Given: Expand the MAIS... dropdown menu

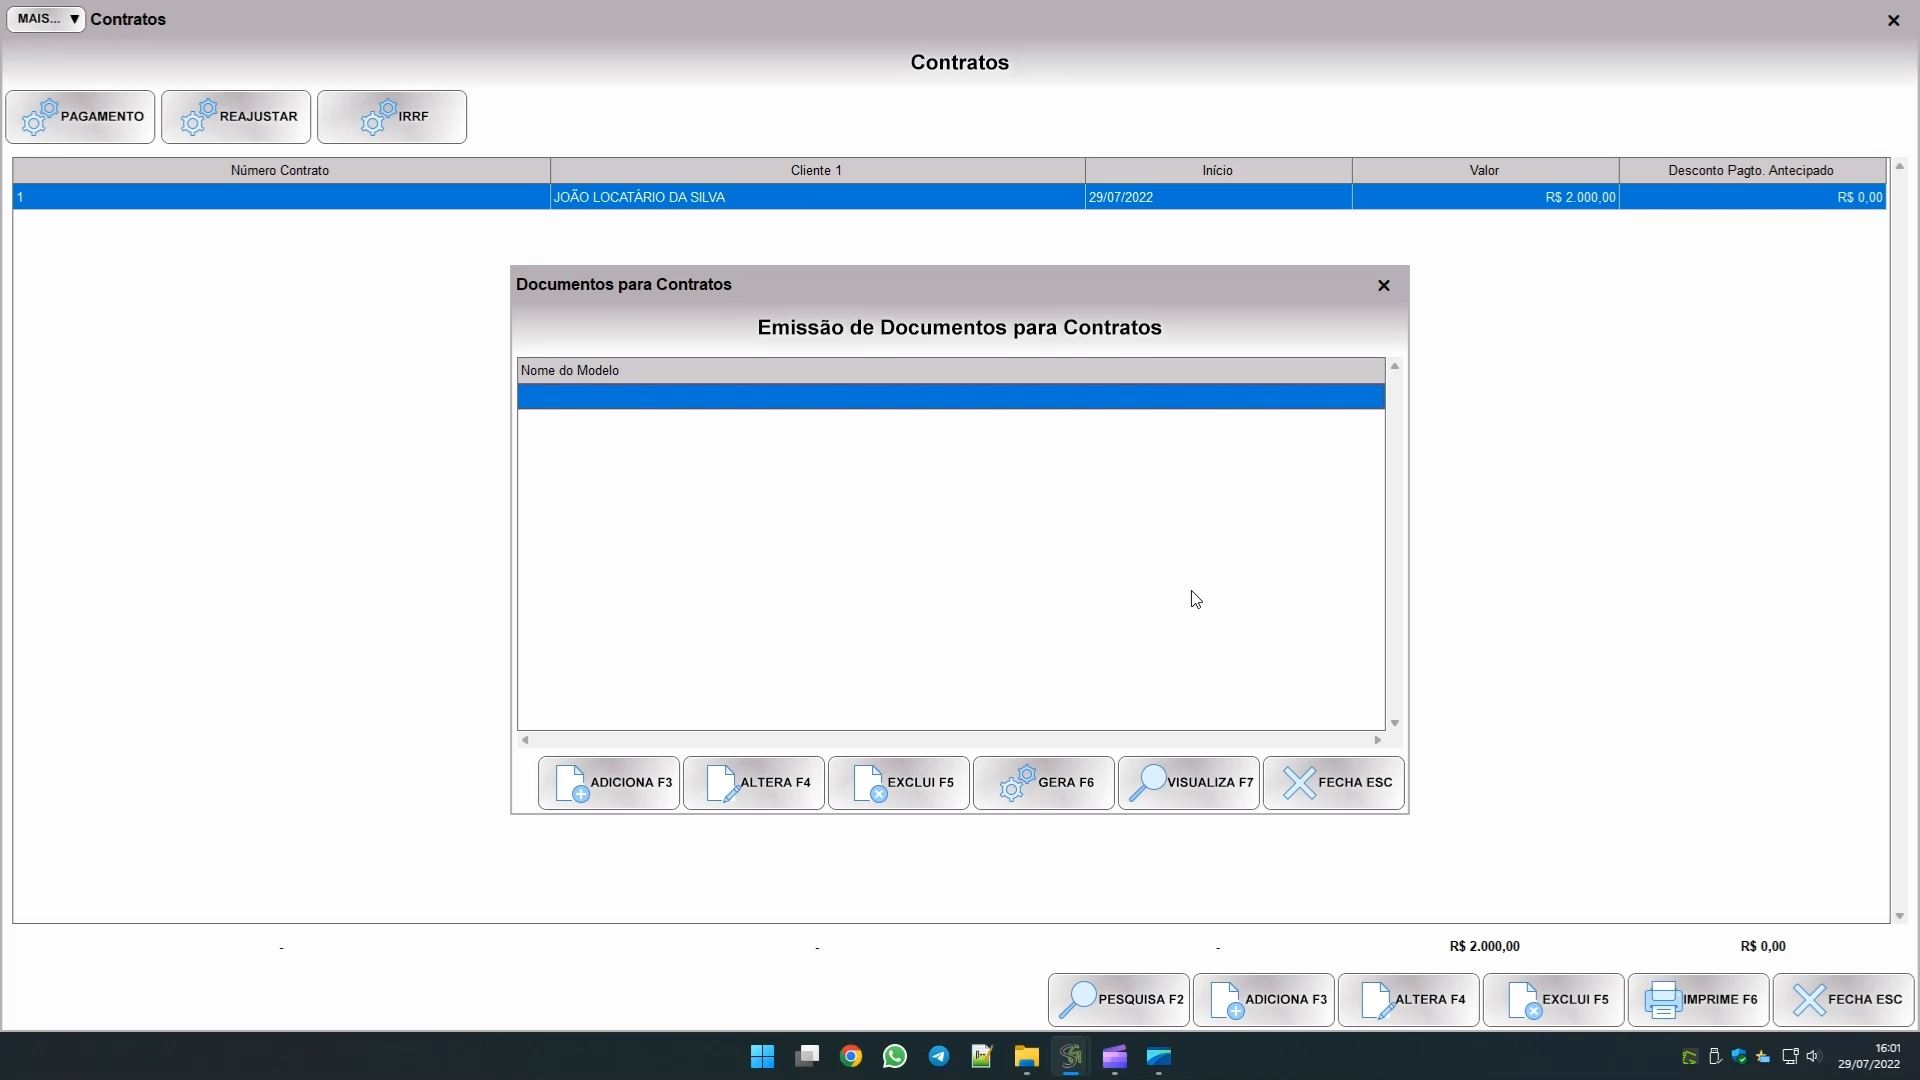Looking at the screenshot, I should (46, 19).
